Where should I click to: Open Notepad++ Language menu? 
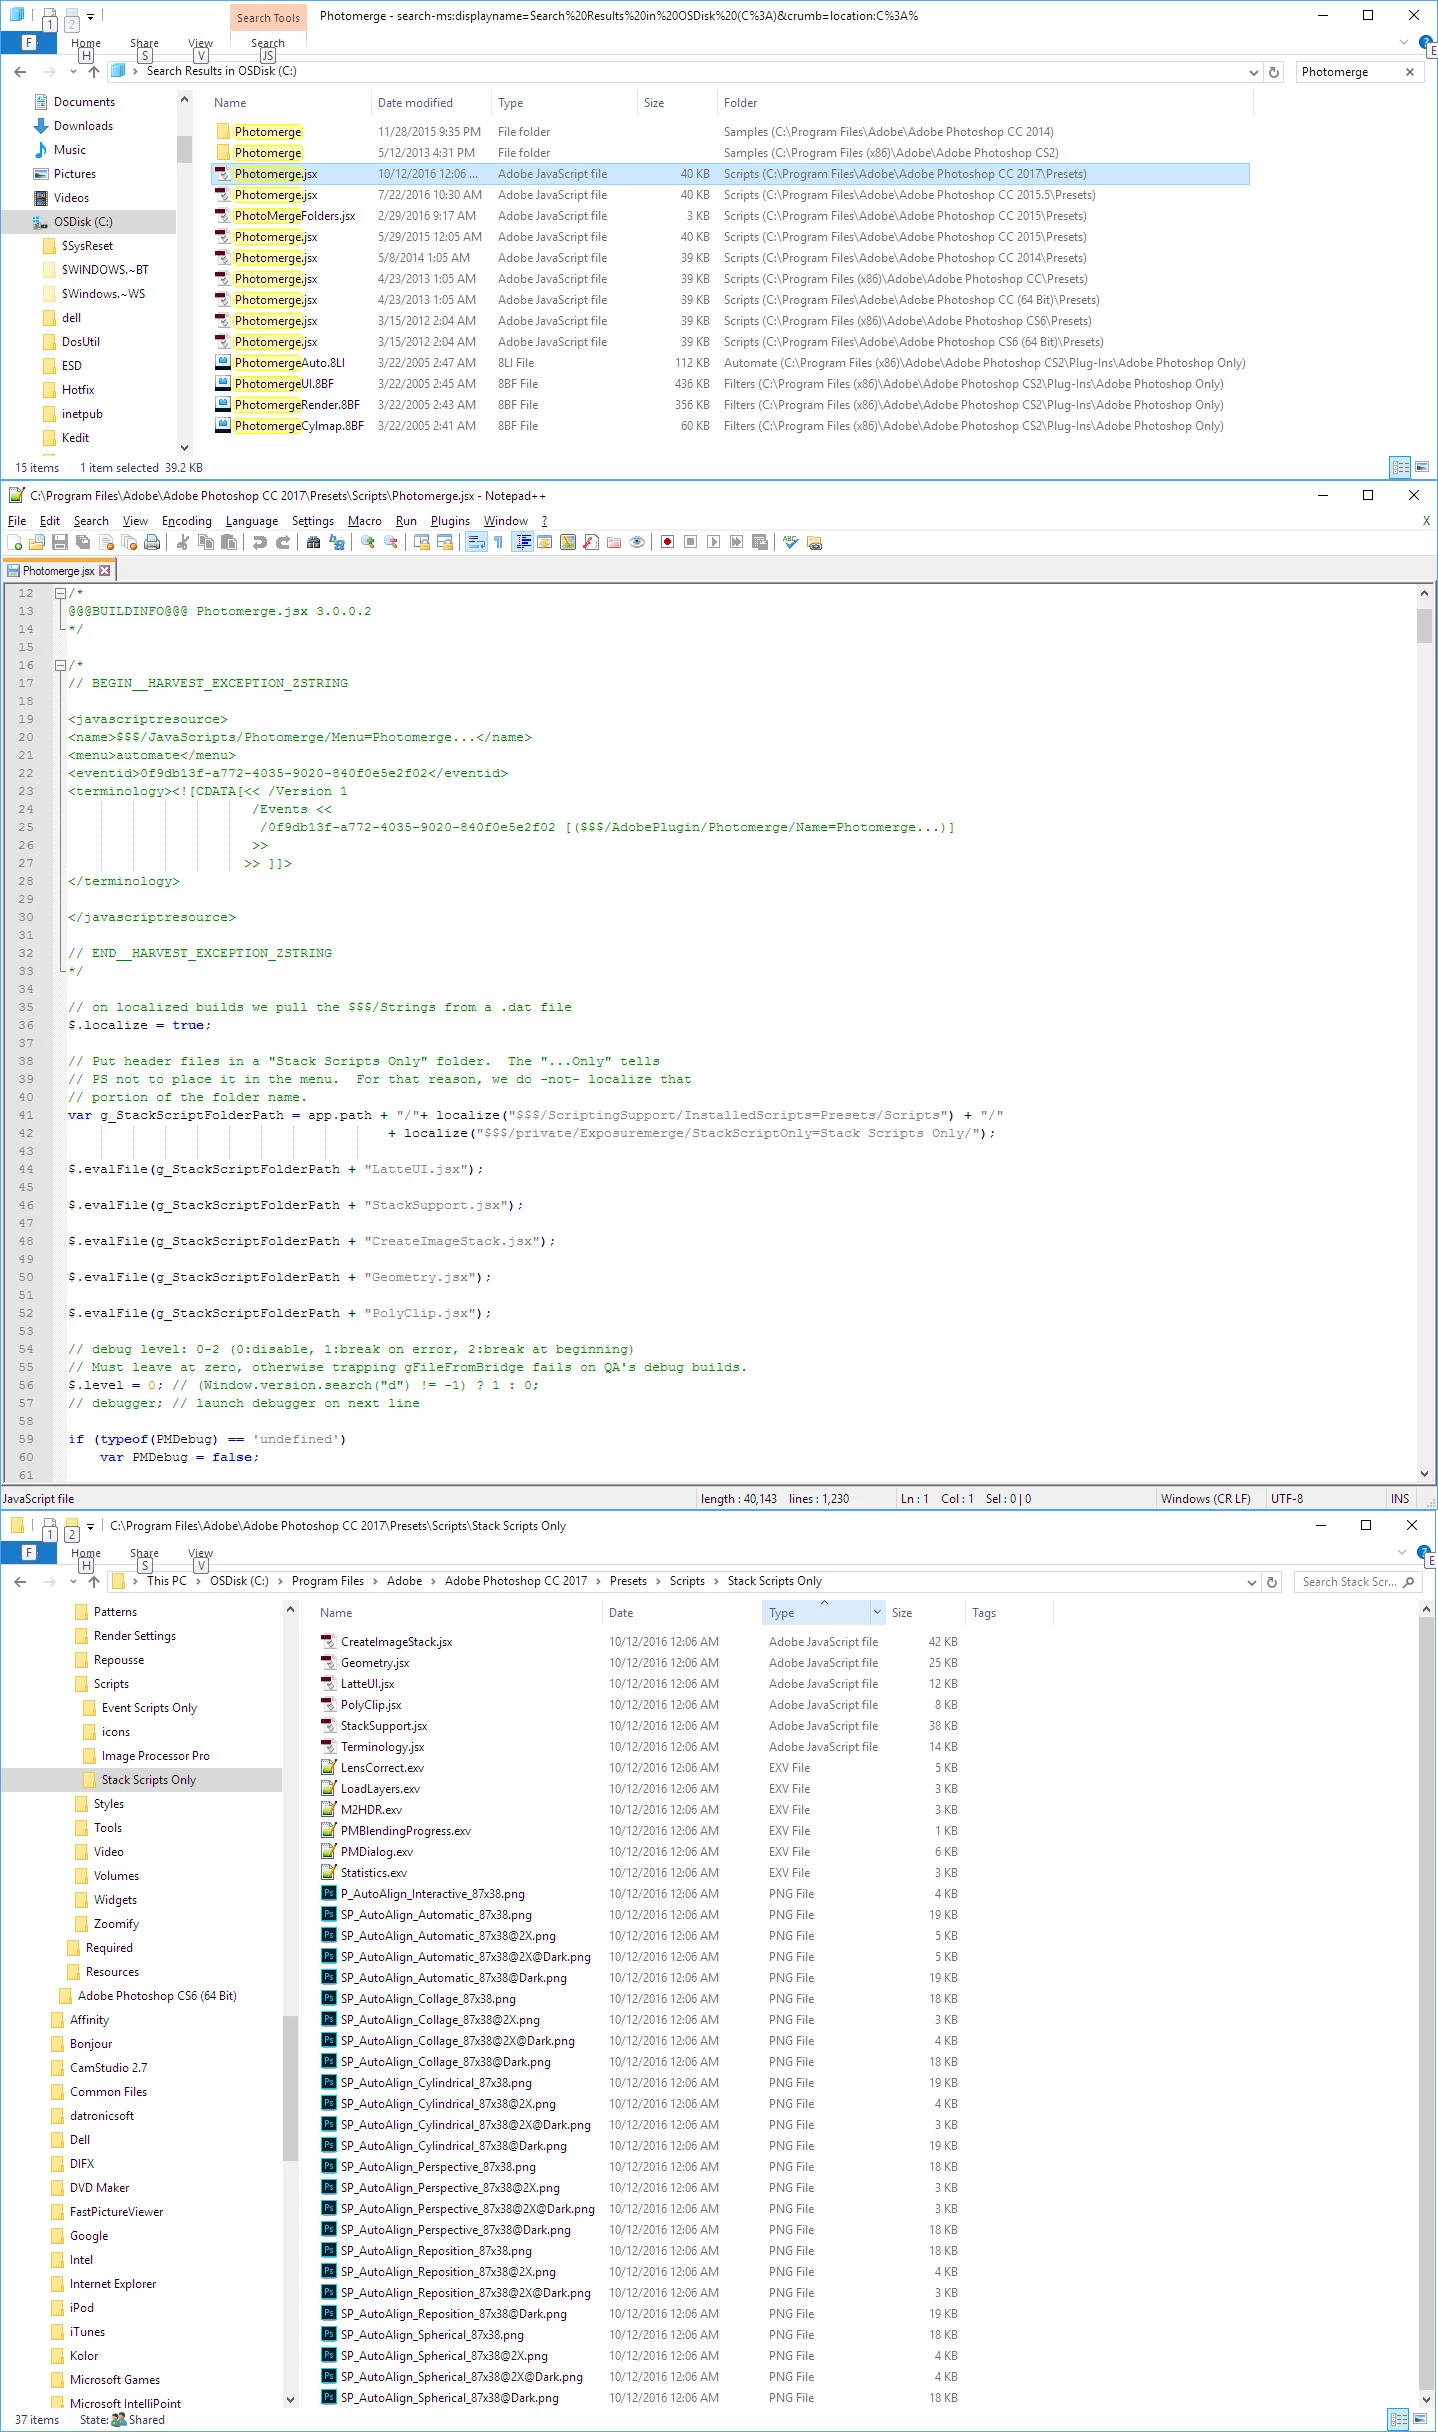[x=252, y=521]
